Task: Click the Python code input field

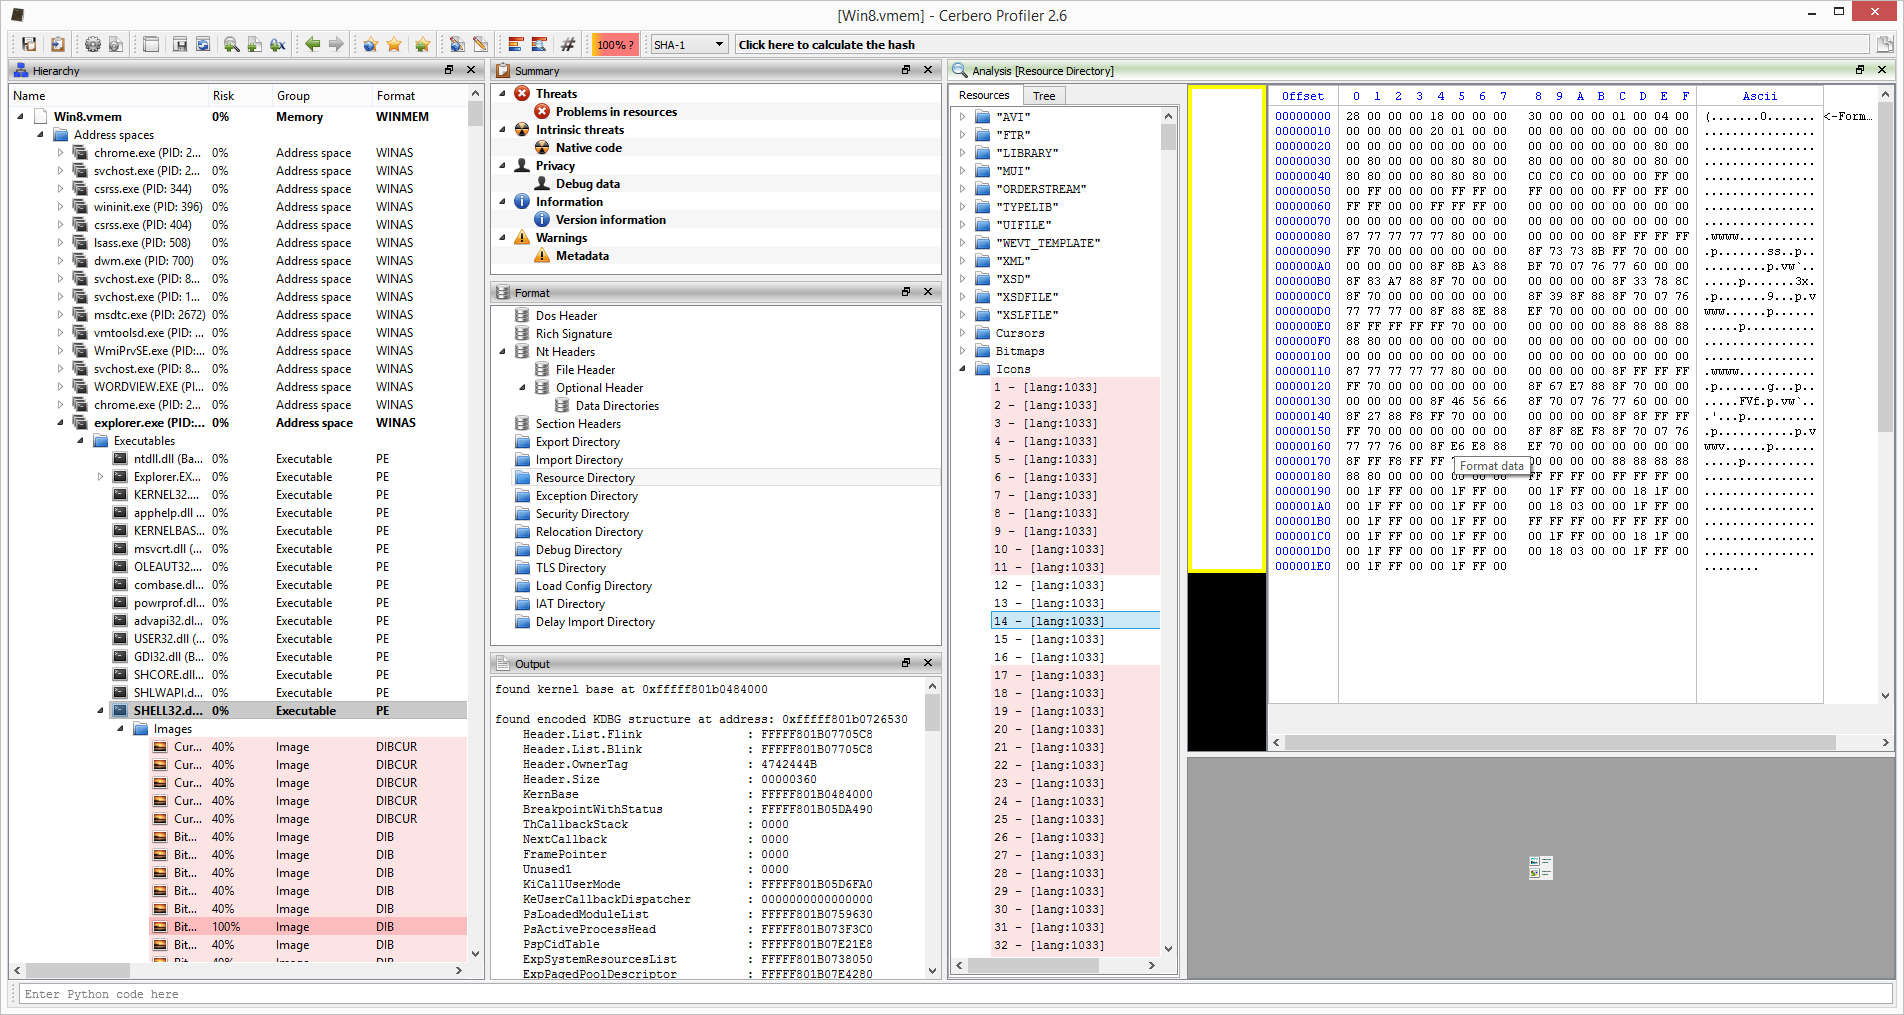Action: [x=955, y=993]
